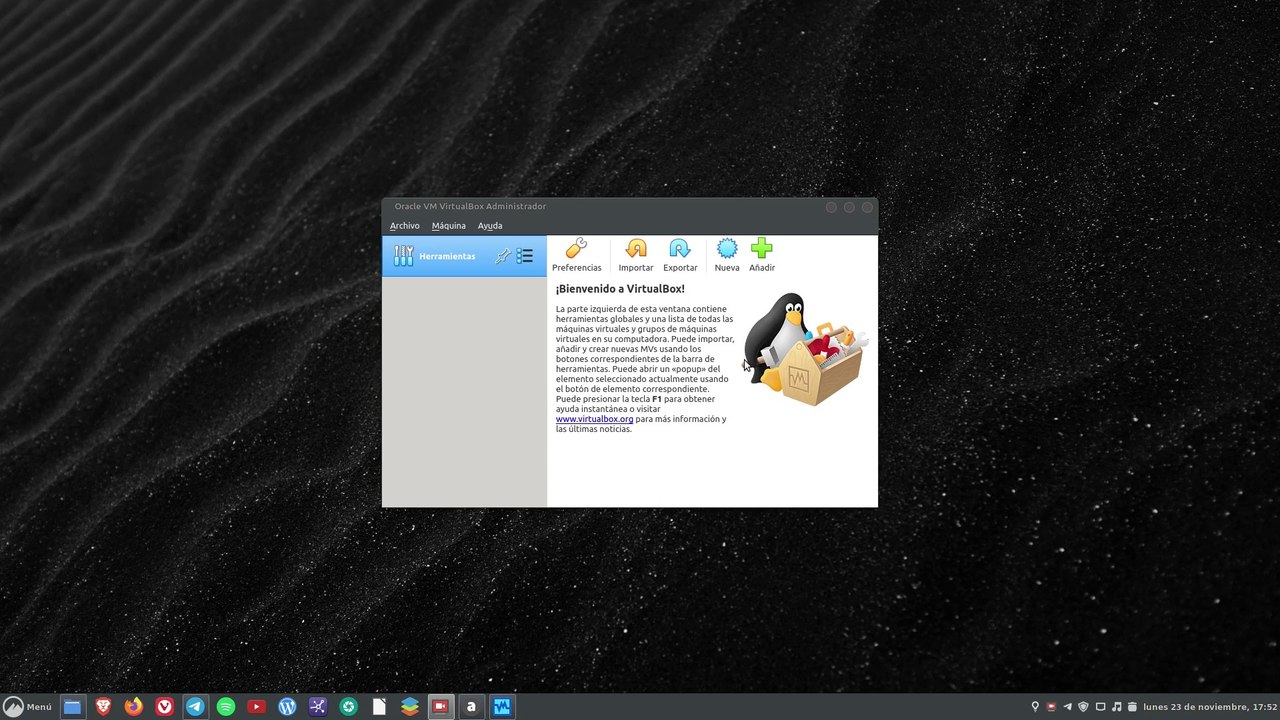Viewport: 1280px width, 720px height.
Task: Launch Brave browser from taskbar
Action: [x=103, y=707]
